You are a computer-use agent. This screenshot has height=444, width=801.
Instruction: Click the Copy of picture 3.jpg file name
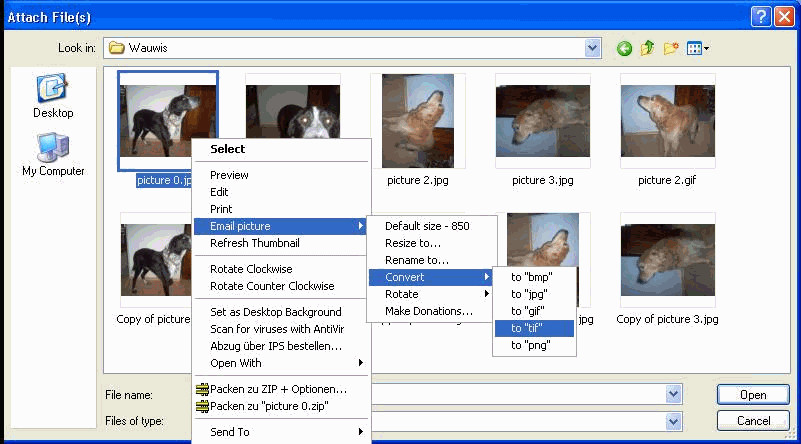[x=667, y=319]
